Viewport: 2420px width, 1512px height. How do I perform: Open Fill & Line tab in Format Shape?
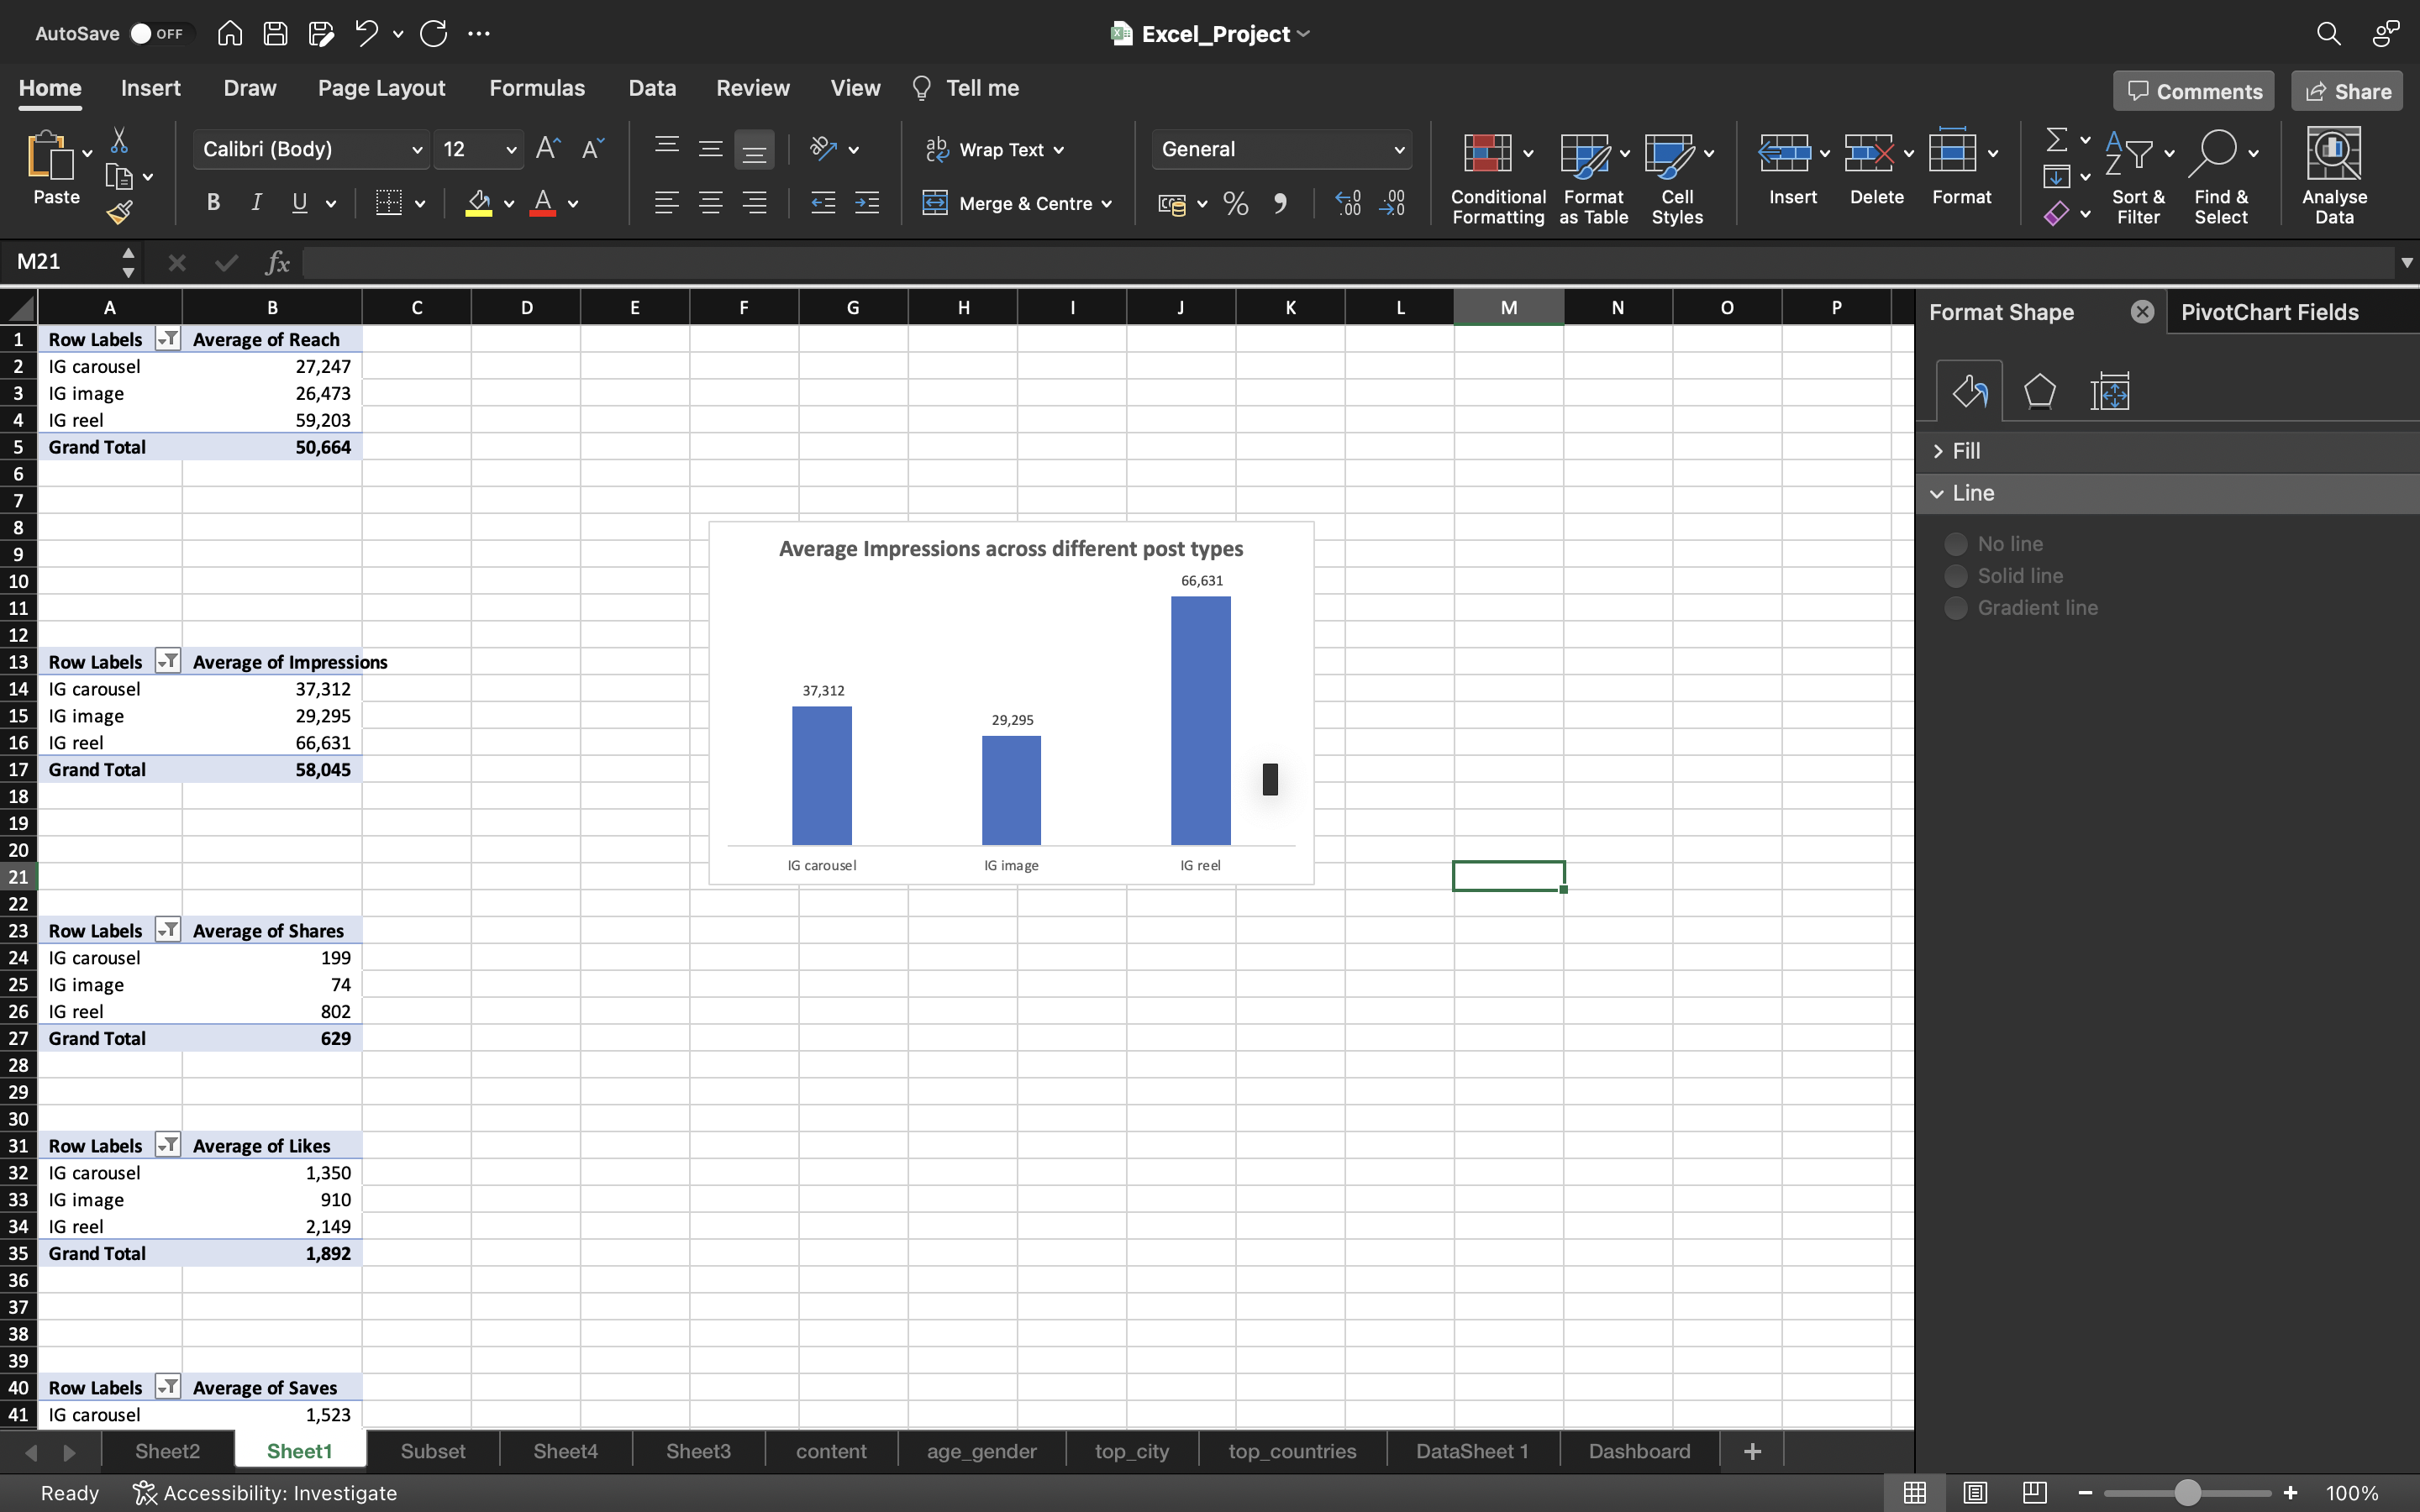pyautogui.click(x=1970, y=391)
